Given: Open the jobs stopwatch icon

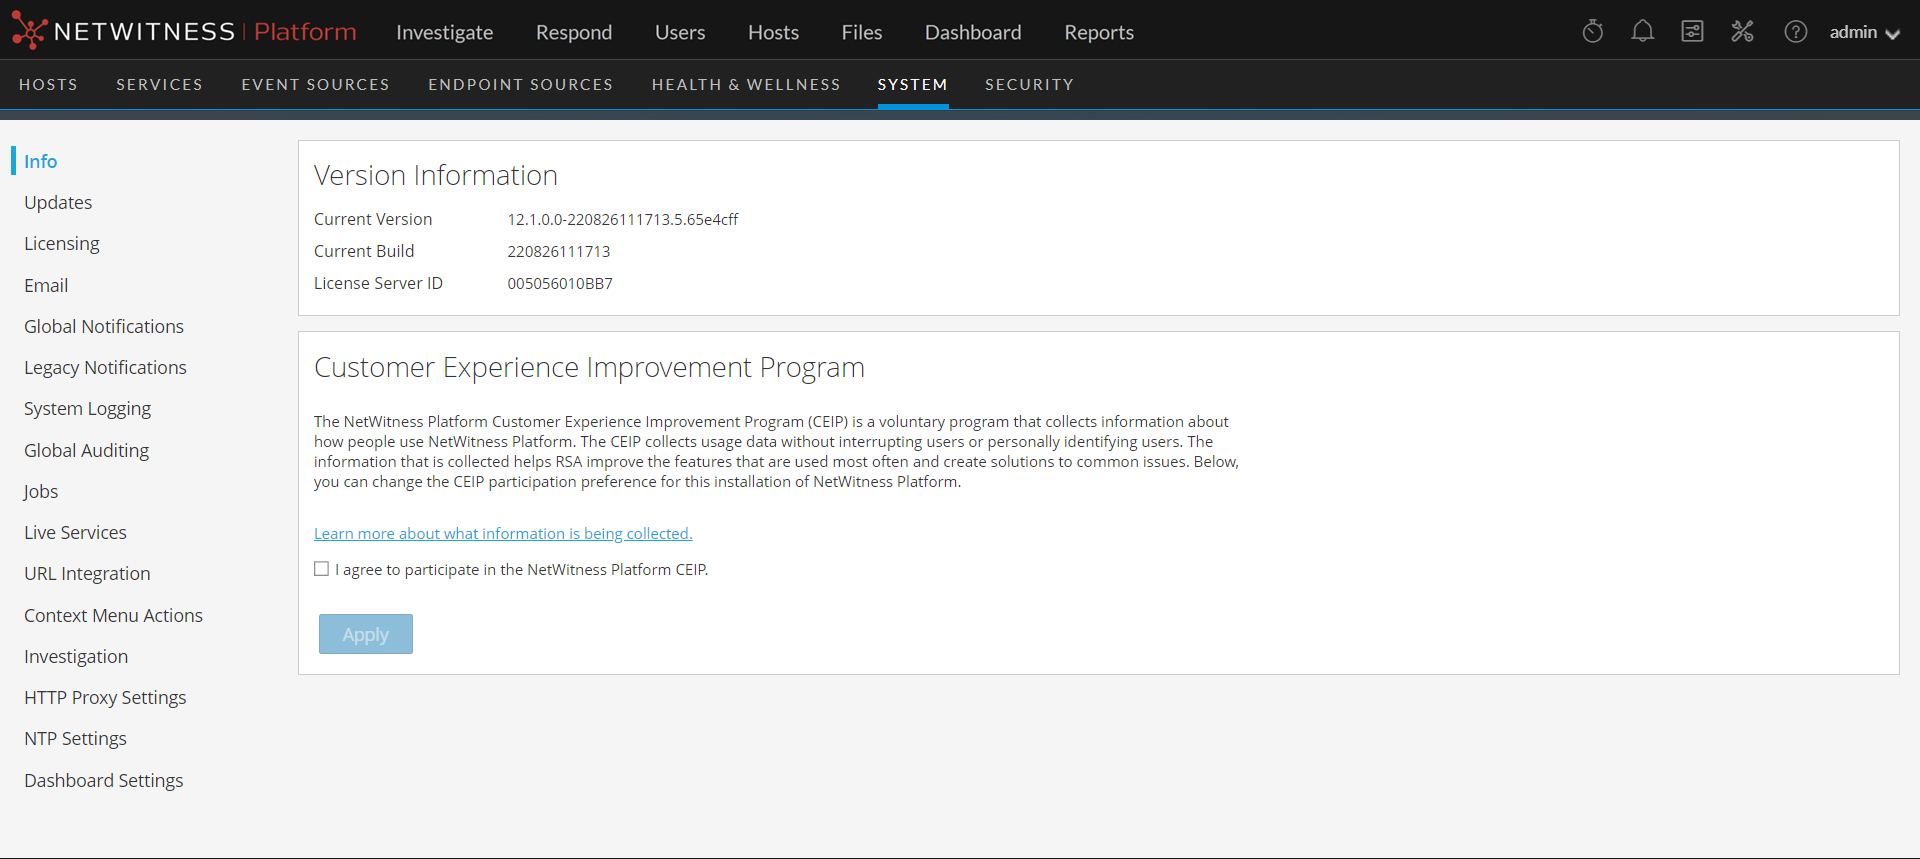Looking at the screenshot, I should click(1593, 32).
